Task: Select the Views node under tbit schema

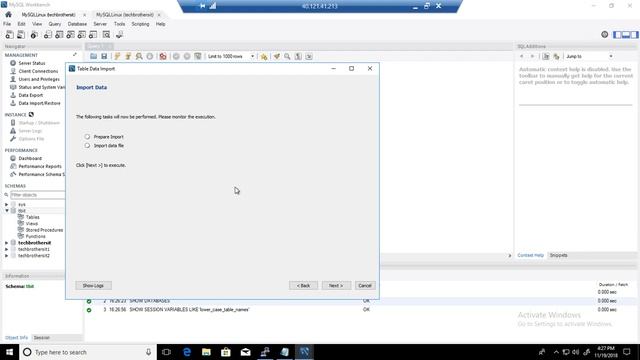Action: pyautogui.click(x=31, y=224)
